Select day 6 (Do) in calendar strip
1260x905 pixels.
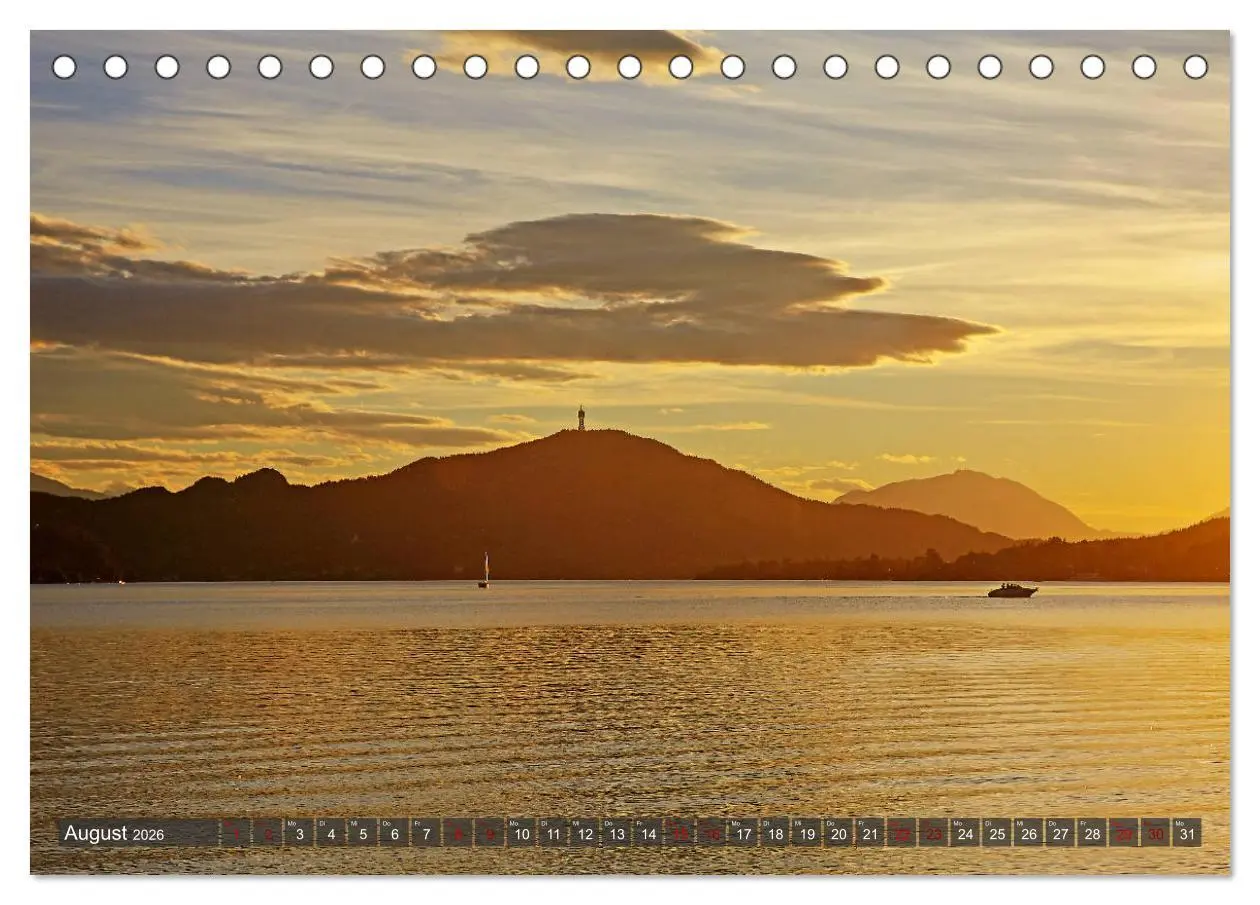pos(395,833)
